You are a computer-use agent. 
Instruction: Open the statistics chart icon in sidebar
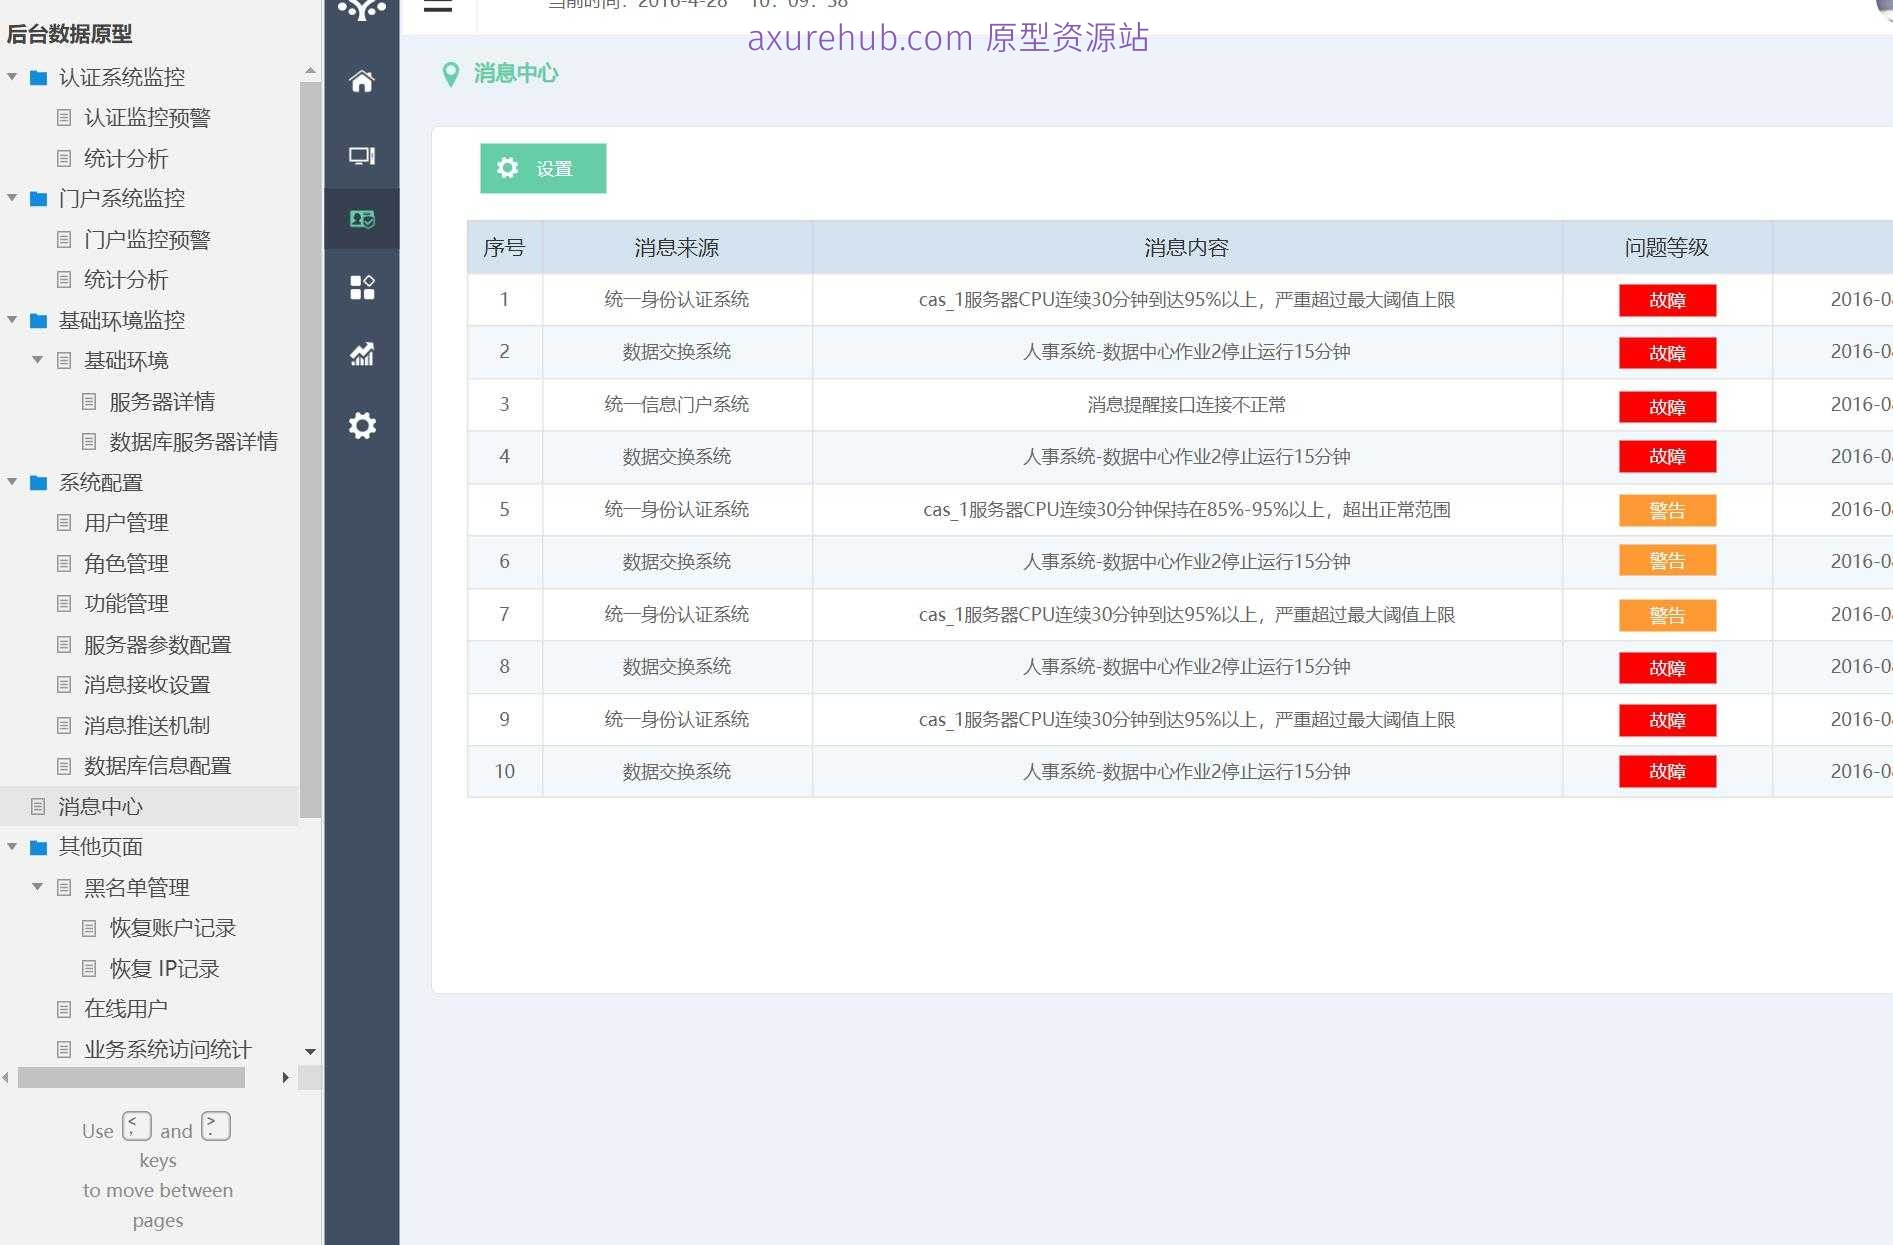pos(361,355)
